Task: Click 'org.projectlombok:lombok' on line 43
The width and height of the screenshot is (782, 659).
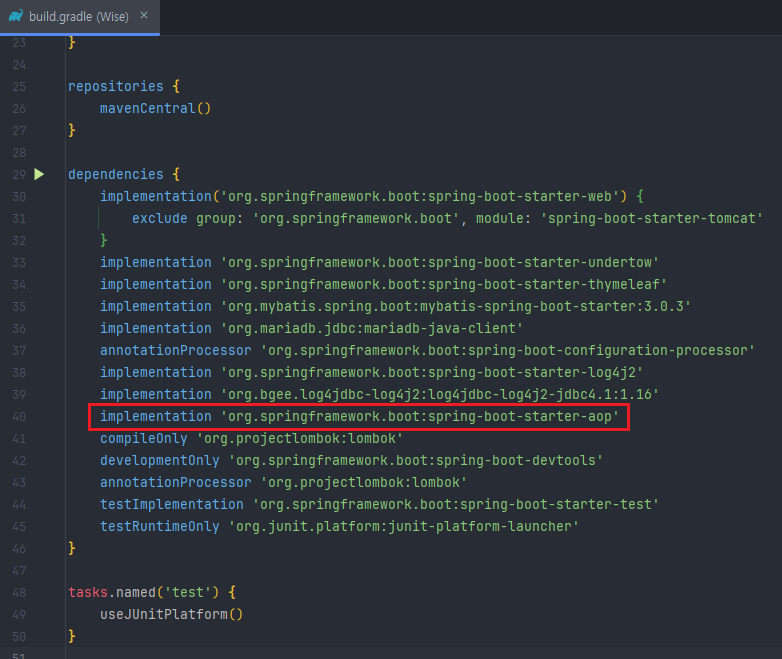Action: pos(364,482)
